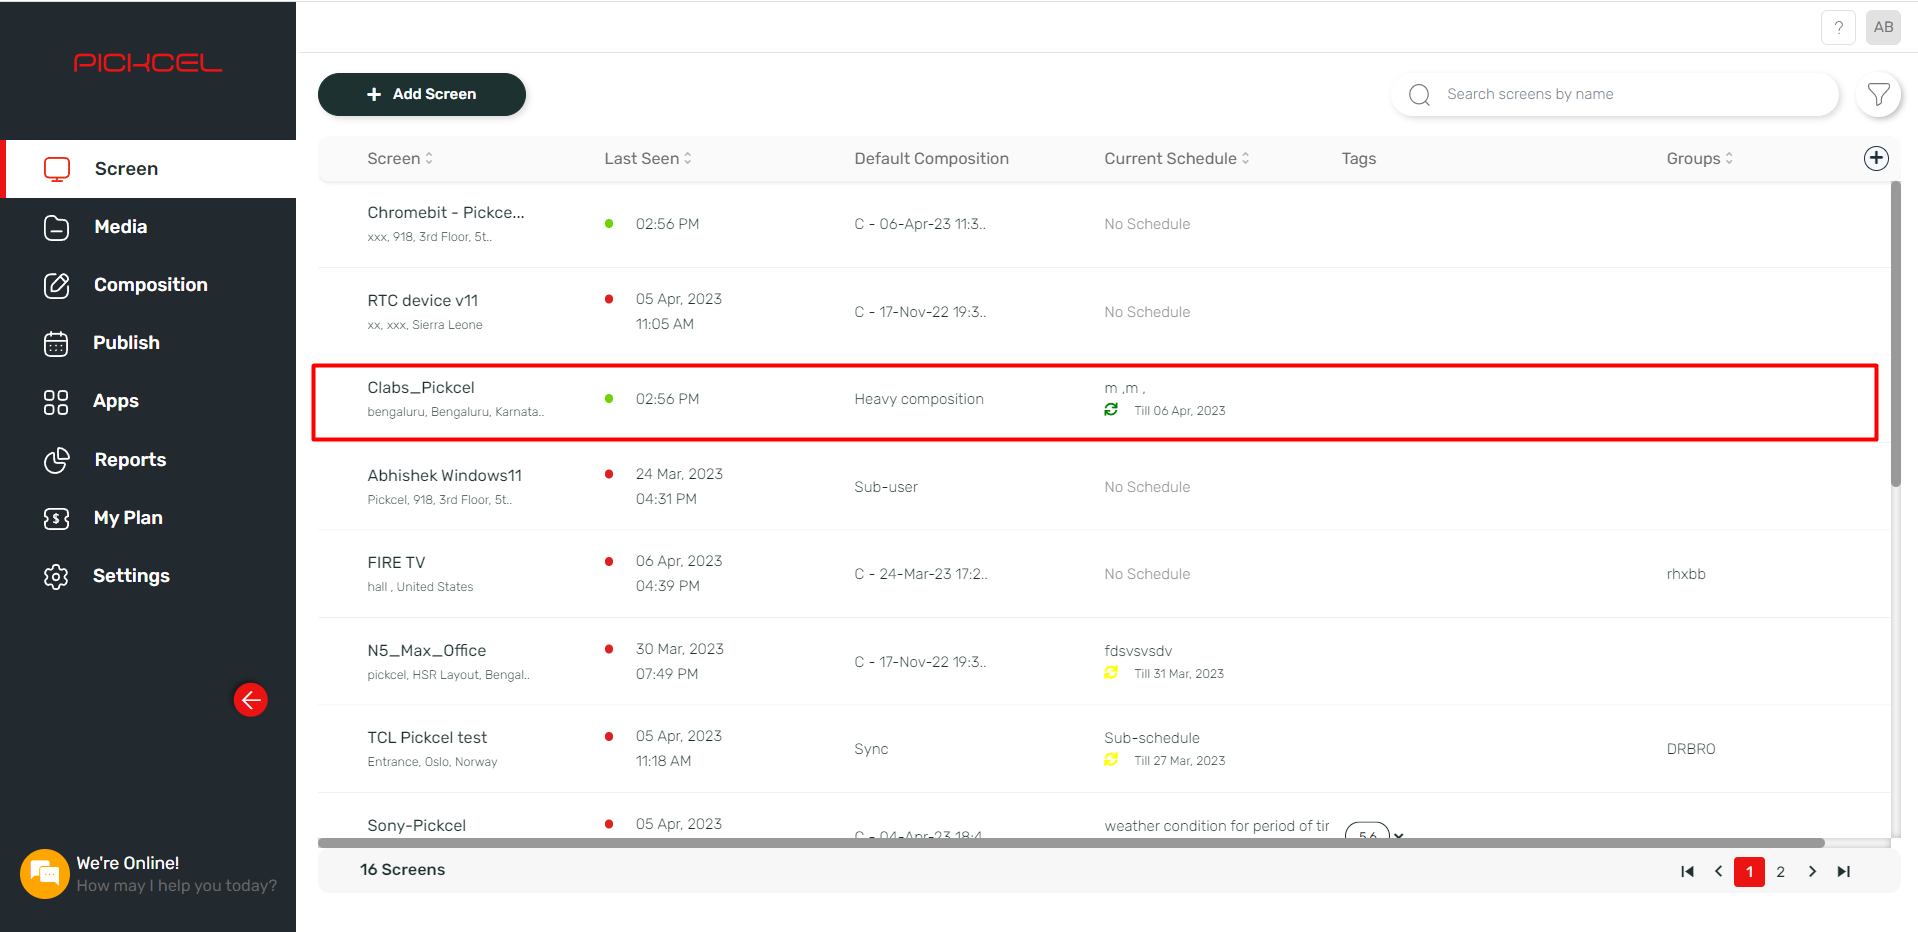Screen dimensions: 1918x932
Task: Click the Pickcel logo
Action: 148,63
